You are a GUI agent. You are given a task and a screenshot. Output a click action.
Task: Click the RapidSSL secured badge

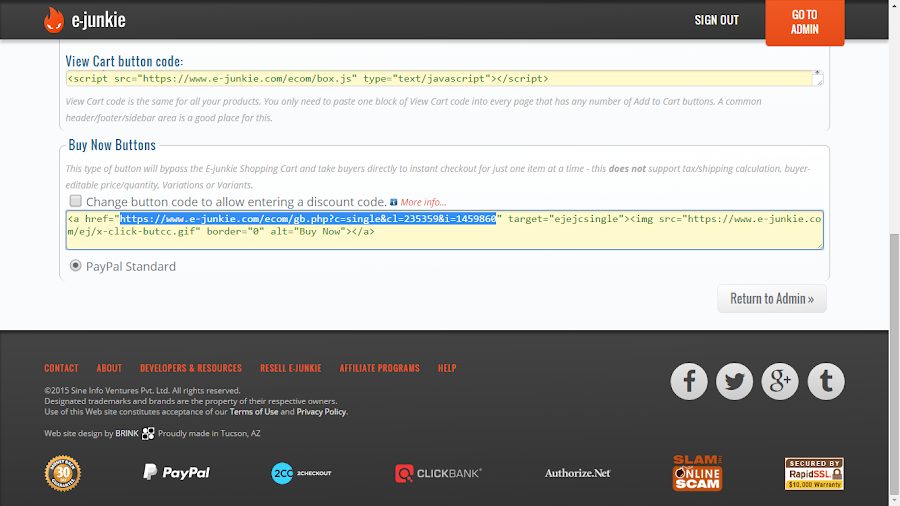814,473
